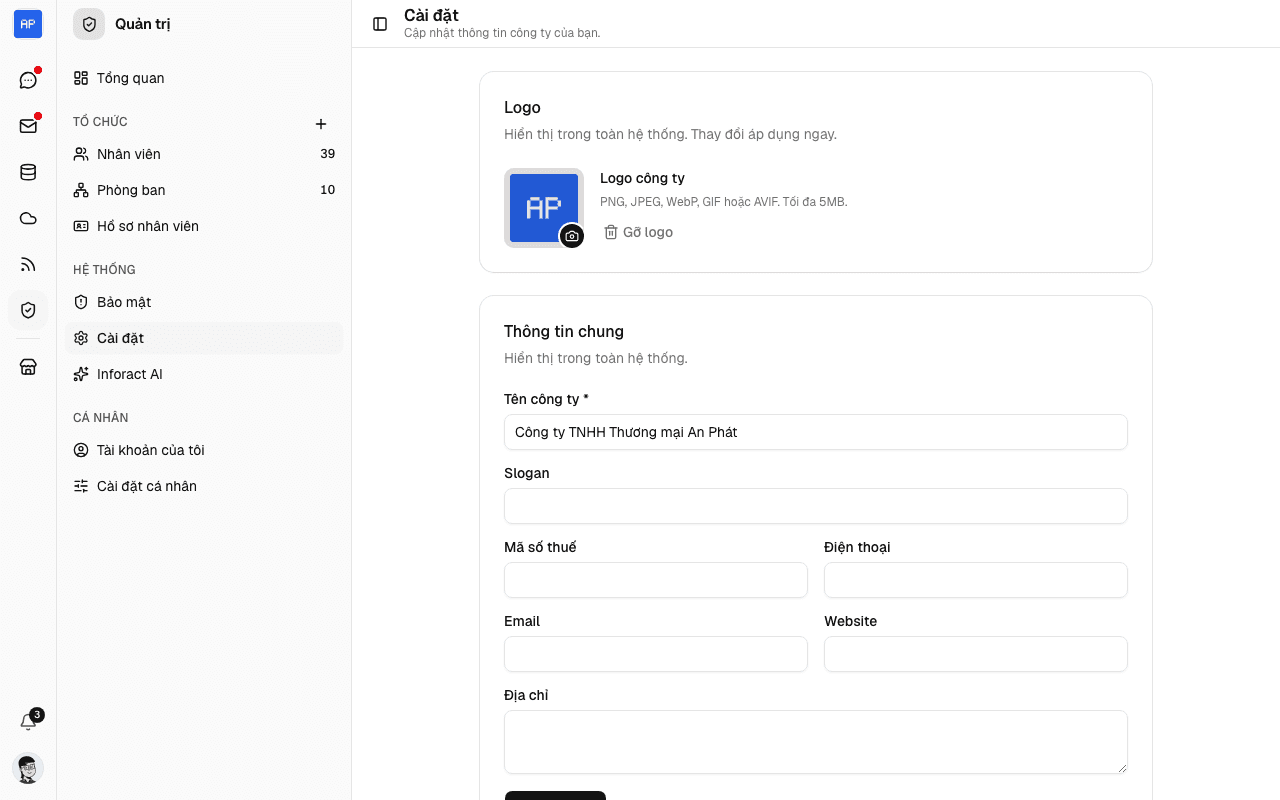The image size is (1280, 800).
Task: Click the 'PNG, JPEG, WebP, GIF hoặc AVIF' hint text
Action: 724,202
